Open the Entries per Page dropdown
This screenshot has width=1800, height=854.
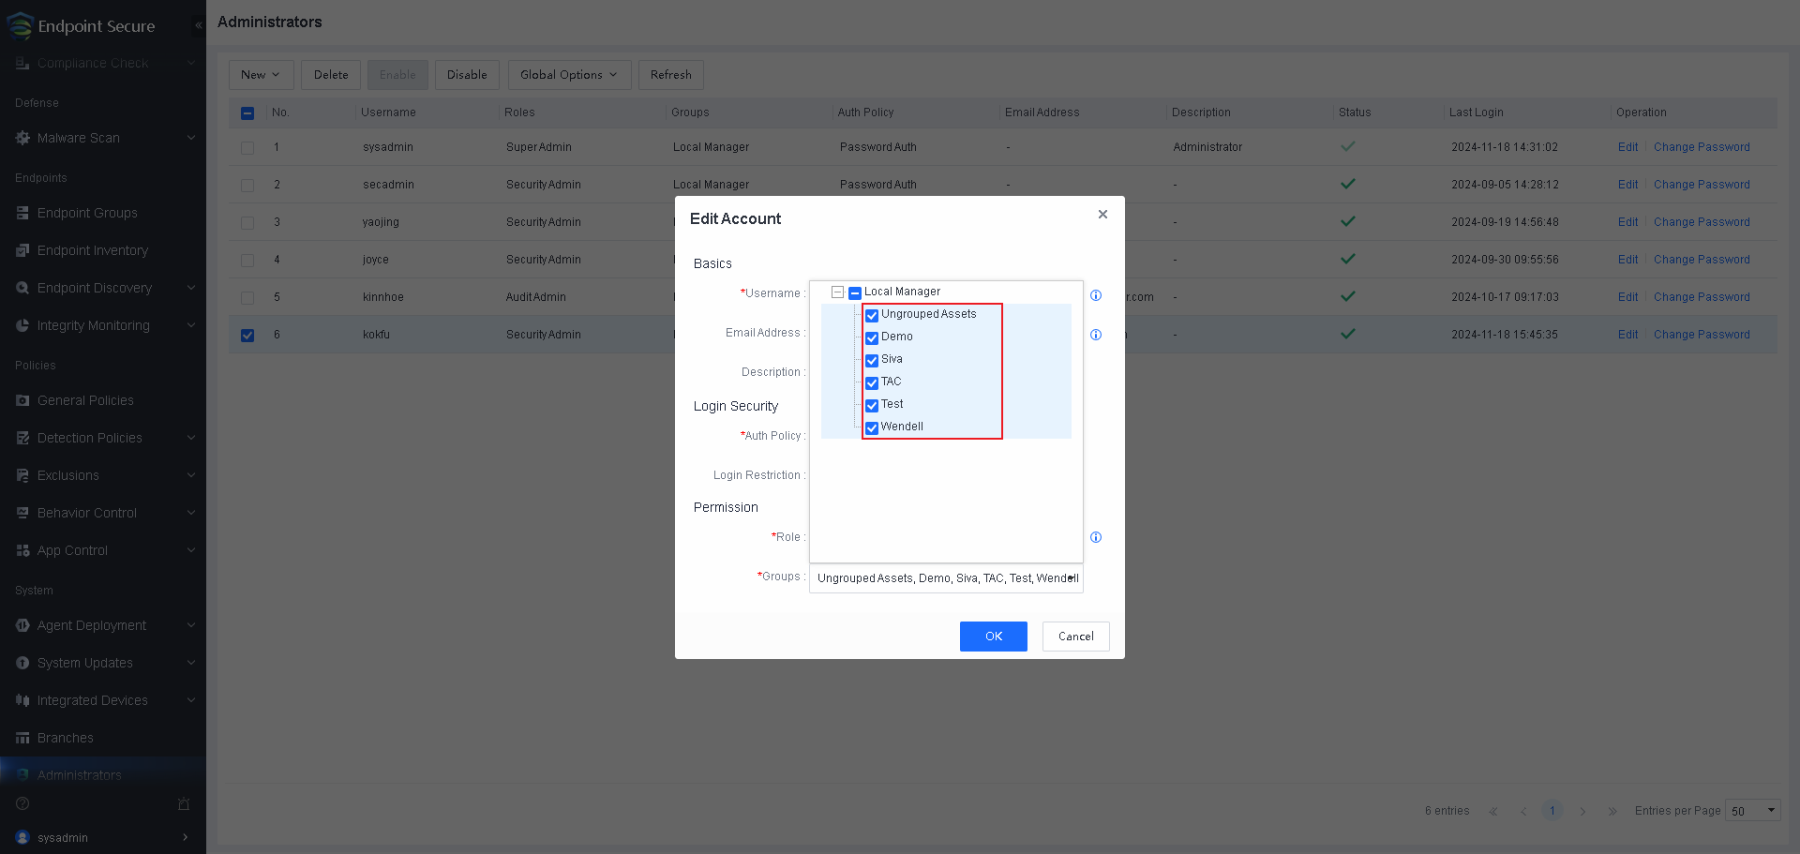[1752, 811]
